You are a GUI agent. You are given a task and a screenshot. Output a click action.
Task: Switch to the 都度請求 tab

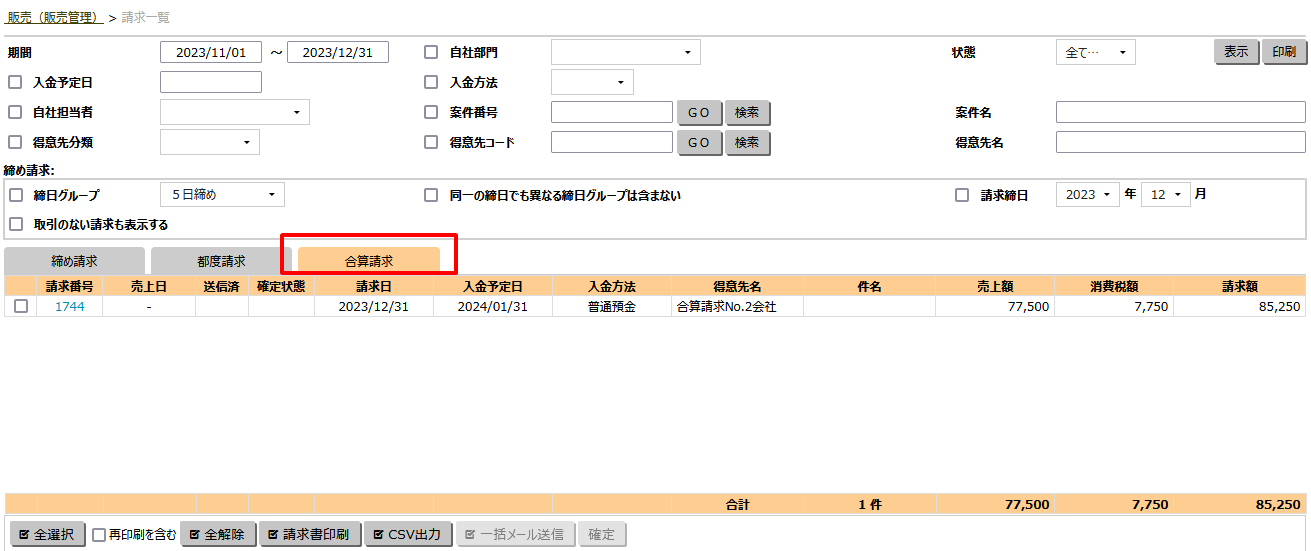point(221,261)
